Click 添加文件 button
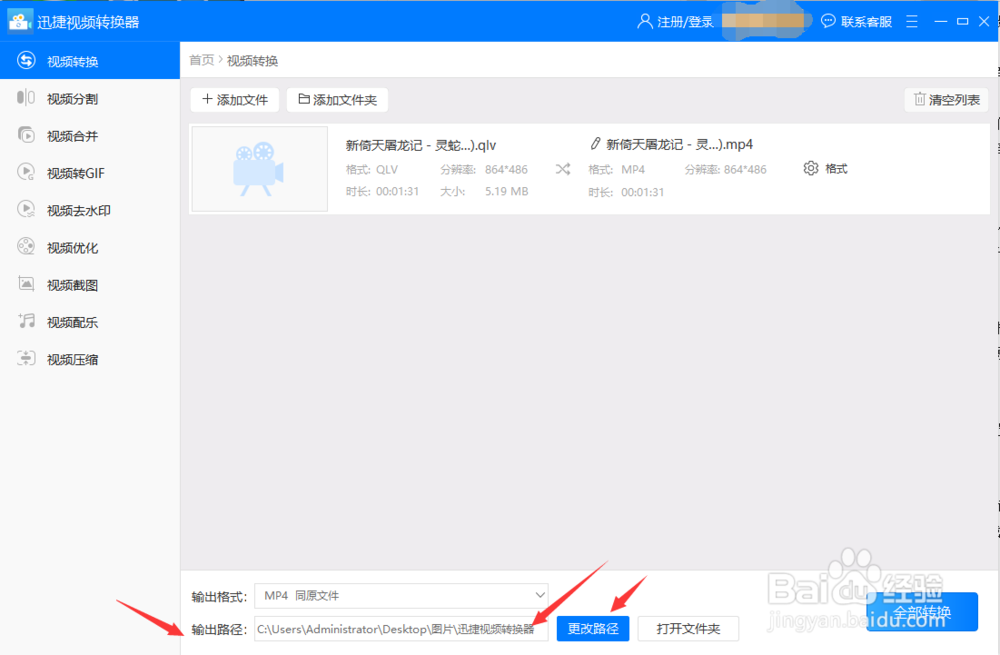The height and width of the screenshot is (655, 1000). tap(235, 99)
